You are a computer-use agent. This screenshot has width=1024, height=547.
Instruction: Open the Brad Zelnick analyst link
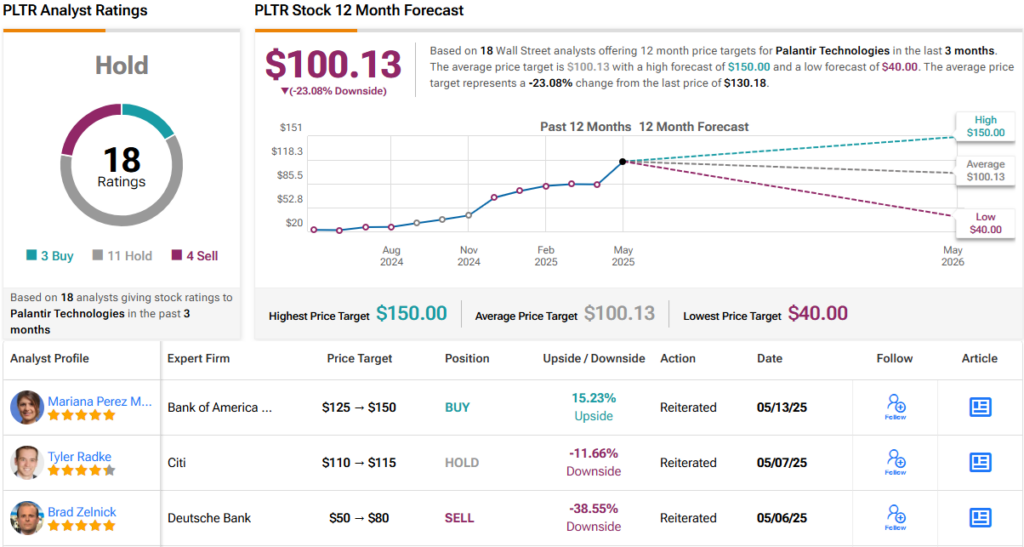click(x=82, y=512)
